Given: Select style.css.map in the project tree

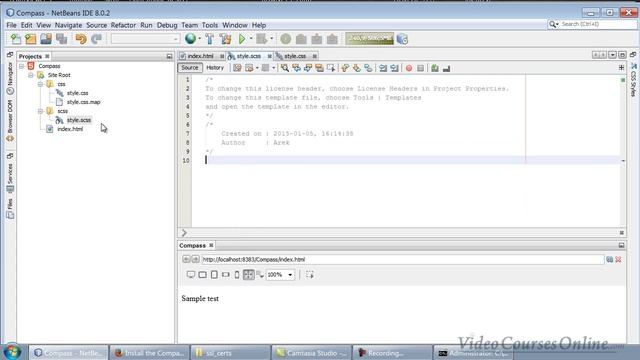Looking at the screenshot, I should tap(84, 102).
